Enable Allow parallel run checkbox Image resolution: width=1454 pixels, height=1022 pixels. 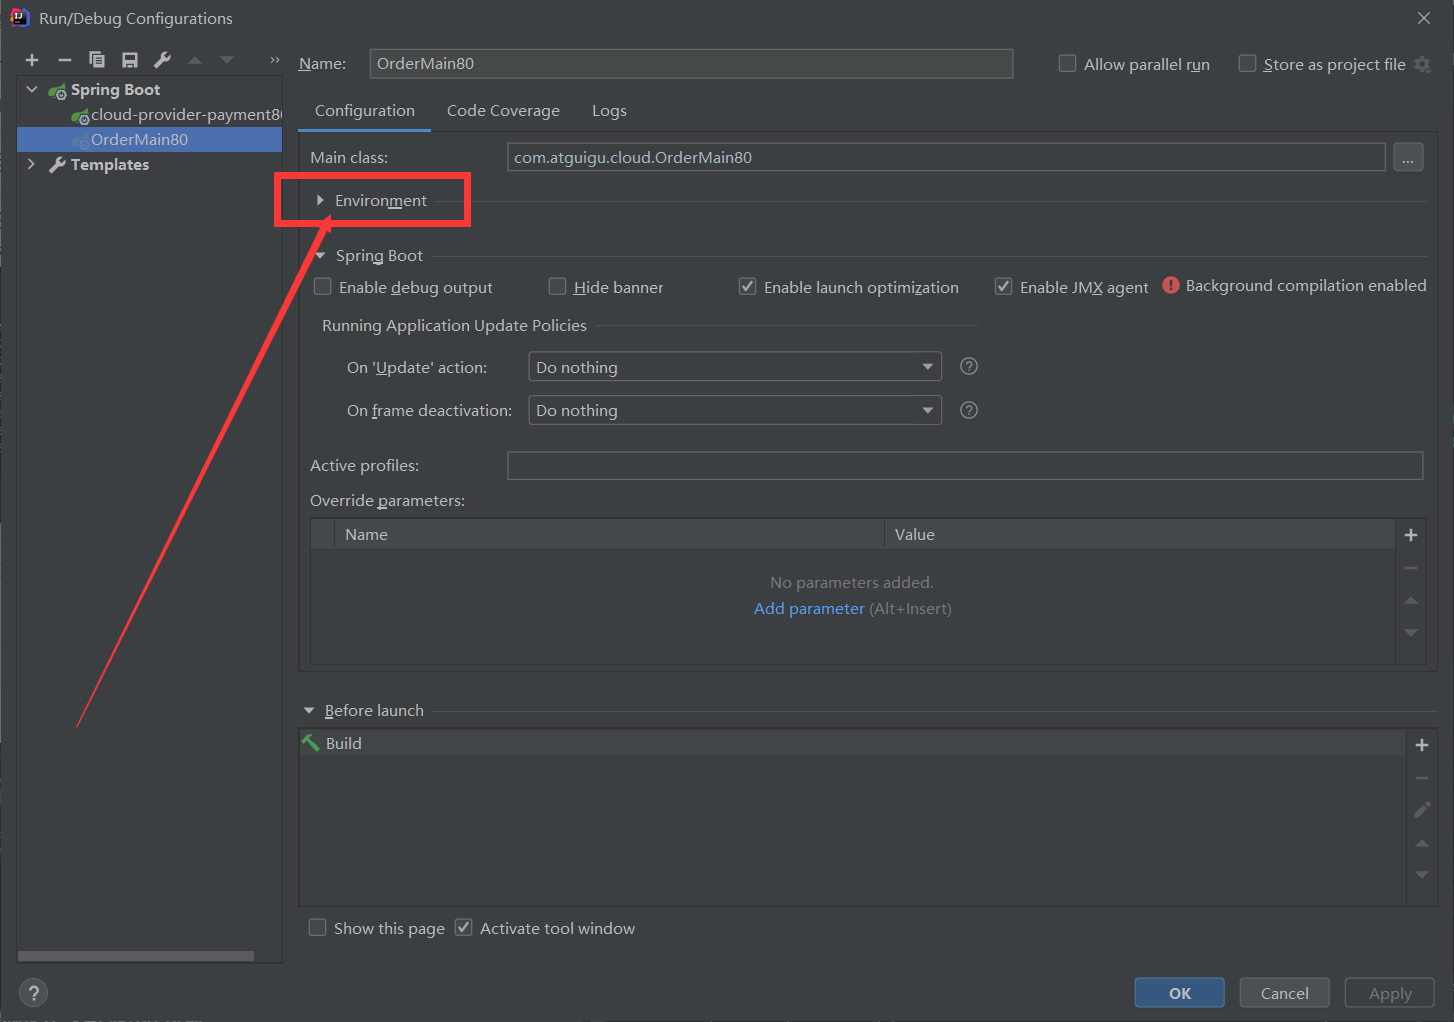pyautogui.click(x=1068, y=64)
